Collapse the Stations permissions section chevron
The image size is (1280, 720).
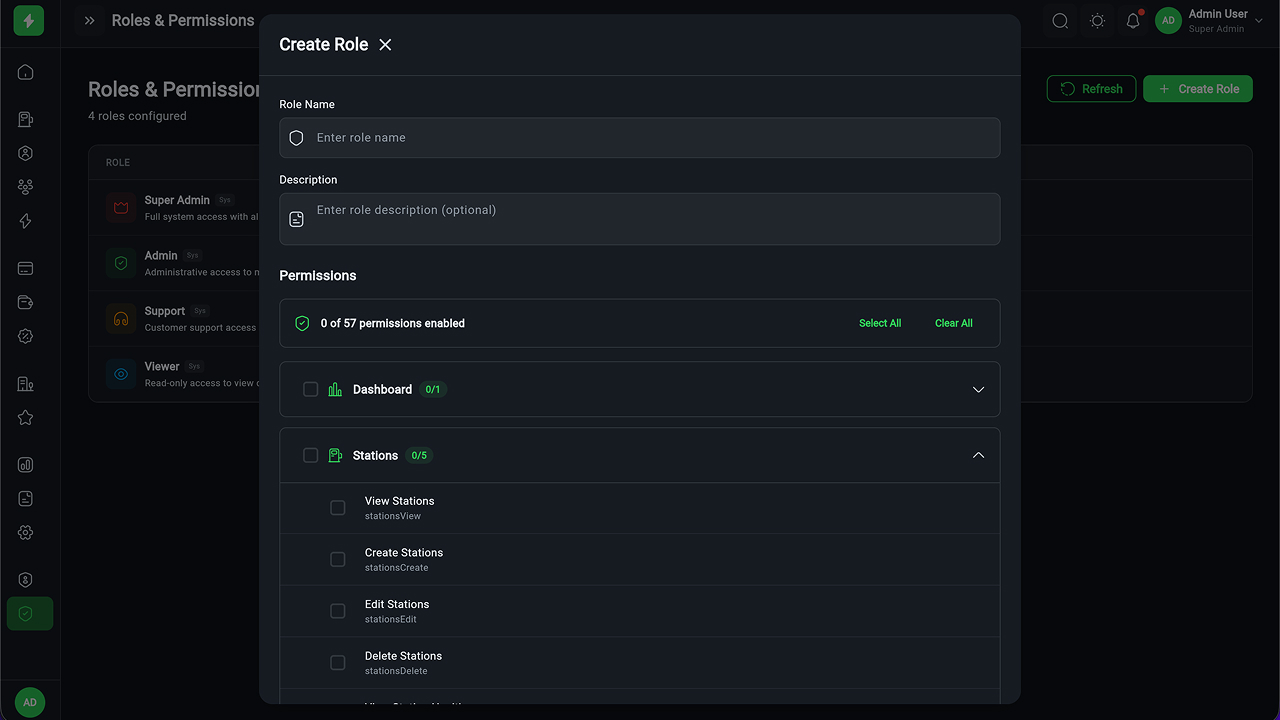point(978,455)
